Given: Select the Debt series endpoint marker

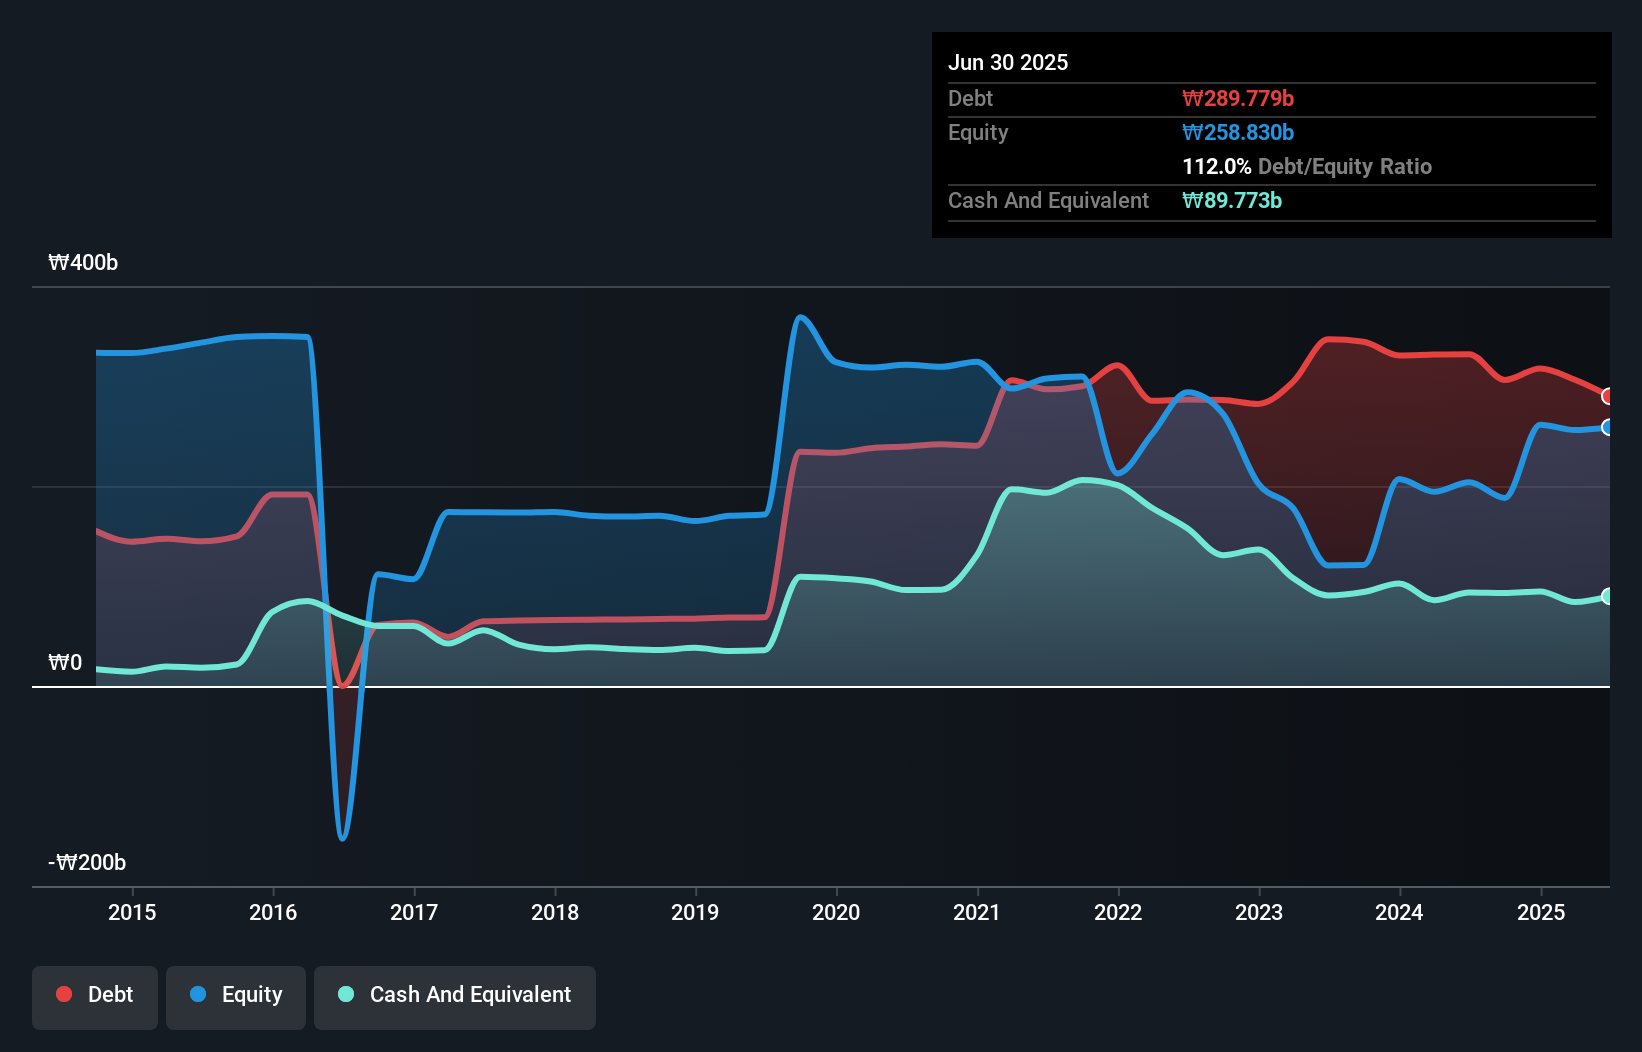Looking at the screenshot, I should (1608, 396).
